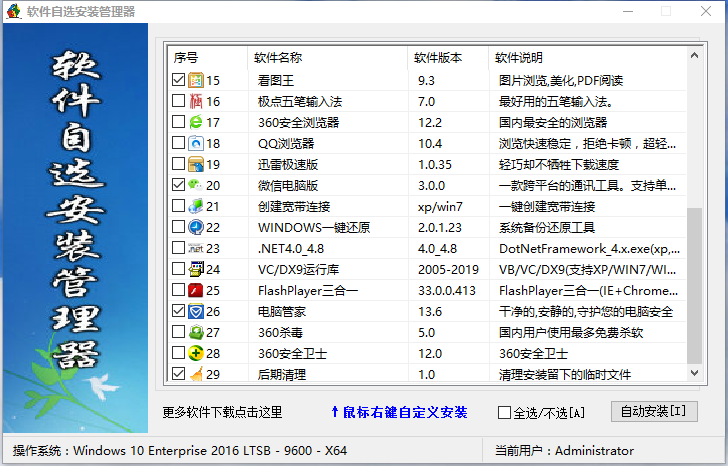This screenshot has width=728, height=466.
Task: Click the 360安全浏览器 name text
Action: [x=299, y=123]
